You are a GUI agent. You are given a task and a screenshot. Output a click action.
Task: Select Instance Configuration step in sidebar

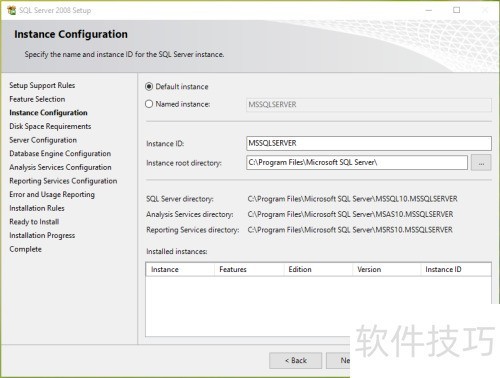pos(48,113)
